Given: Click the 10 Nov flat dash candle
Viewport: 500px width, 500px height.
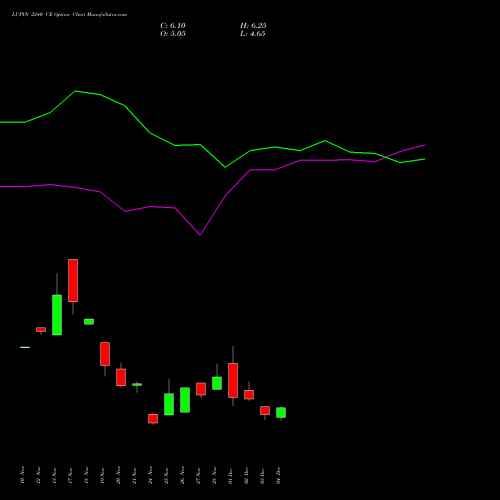Looking at the screenshot, I should [x=25, y=347].
